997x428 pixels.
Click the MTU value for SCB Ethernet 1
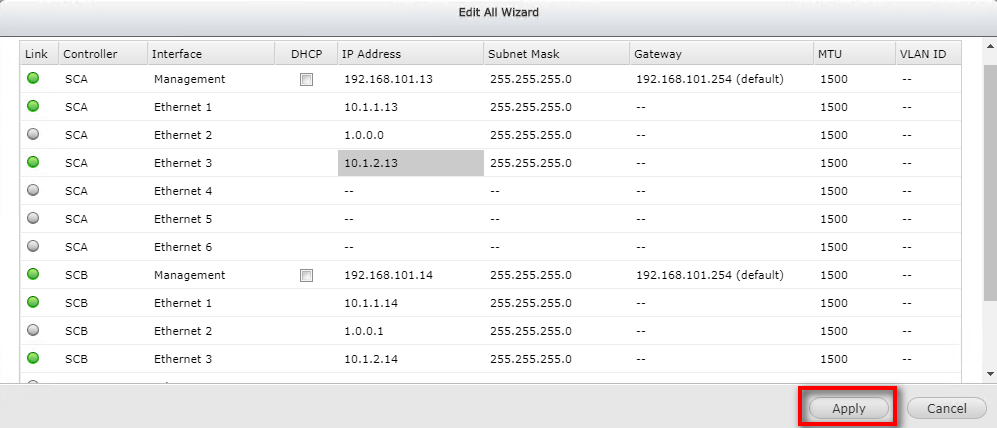[x=834, y=303]
